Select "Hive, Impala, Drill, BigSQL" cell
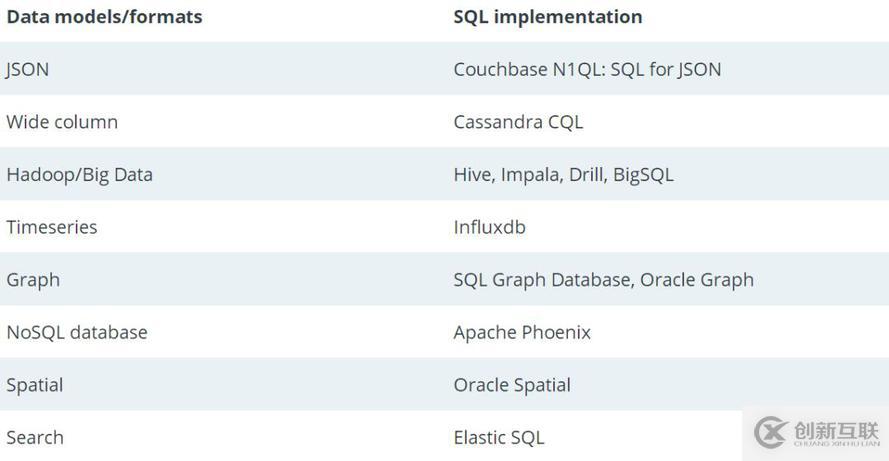 (x=563, y=175)
